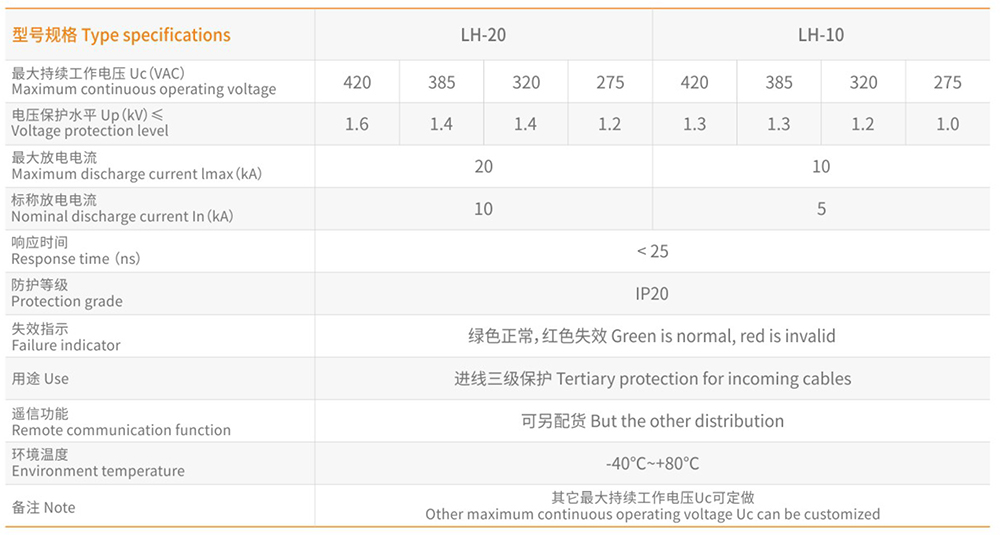Image resolution: width=1000 pixels, height=537 pixels.
Task: Click the <25 response time value
Action: pos(652,251)
